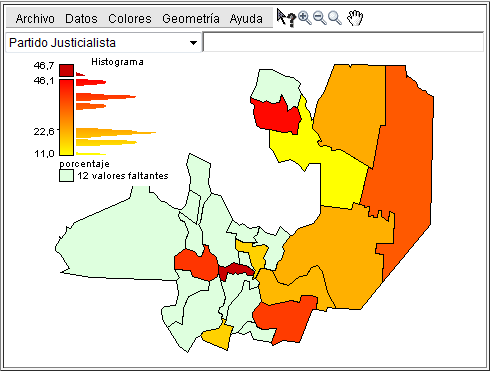This screenshot has width=490, height=371.
Task: Click the missing values legend swatch
Action: [x=66, y=176]
